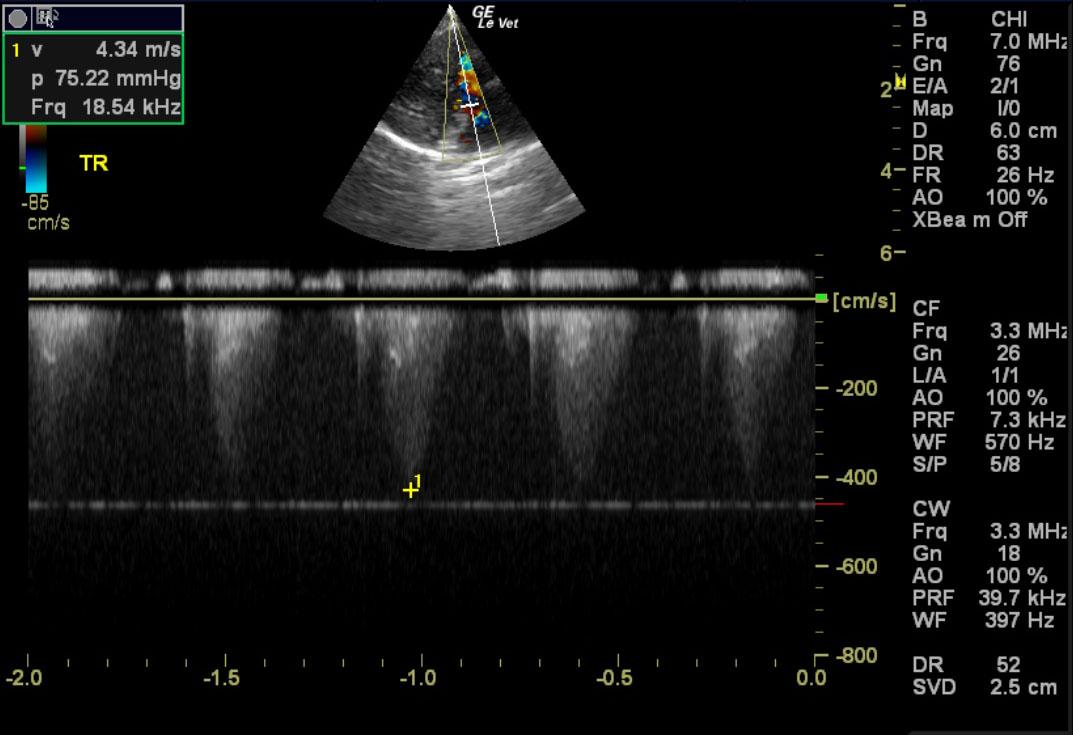
Task: Click the yellow Doppler baseline line
Action: (x=420, y=298)
